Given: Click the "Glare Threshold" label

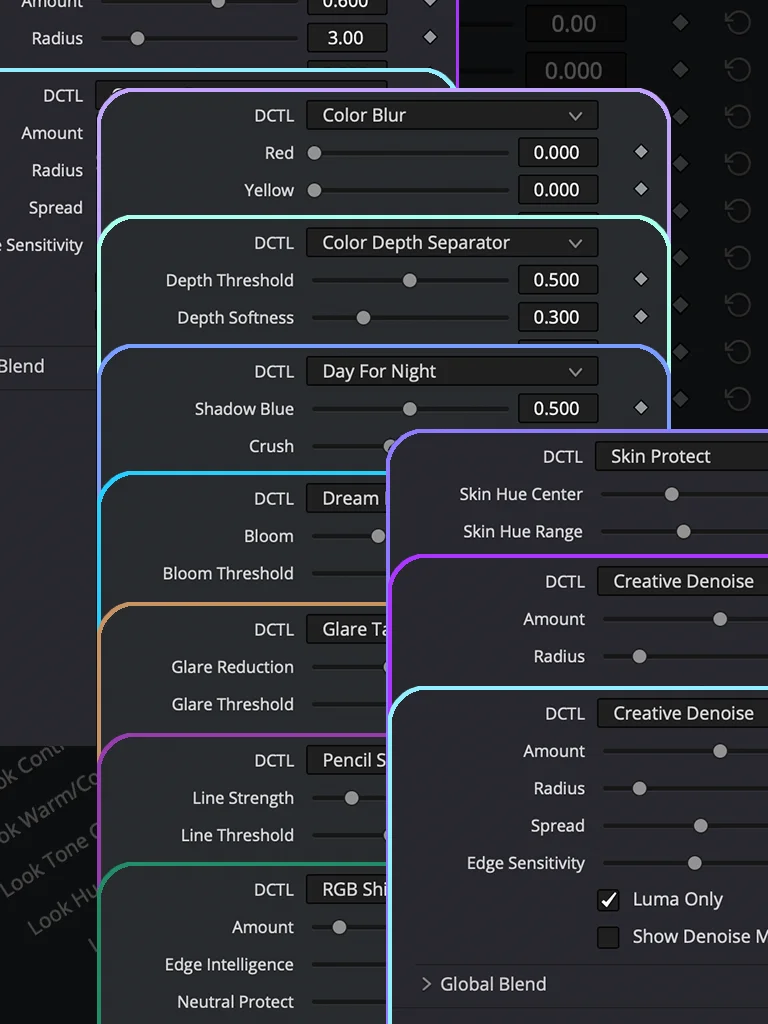Looking at the screenshot, I should 232,704.
